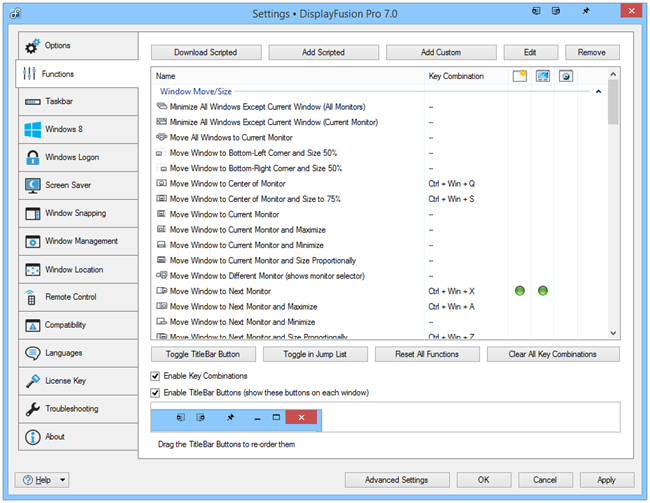The image size is (650, 503).
Task: Open the About tab
Action: (x=78, y=437)
